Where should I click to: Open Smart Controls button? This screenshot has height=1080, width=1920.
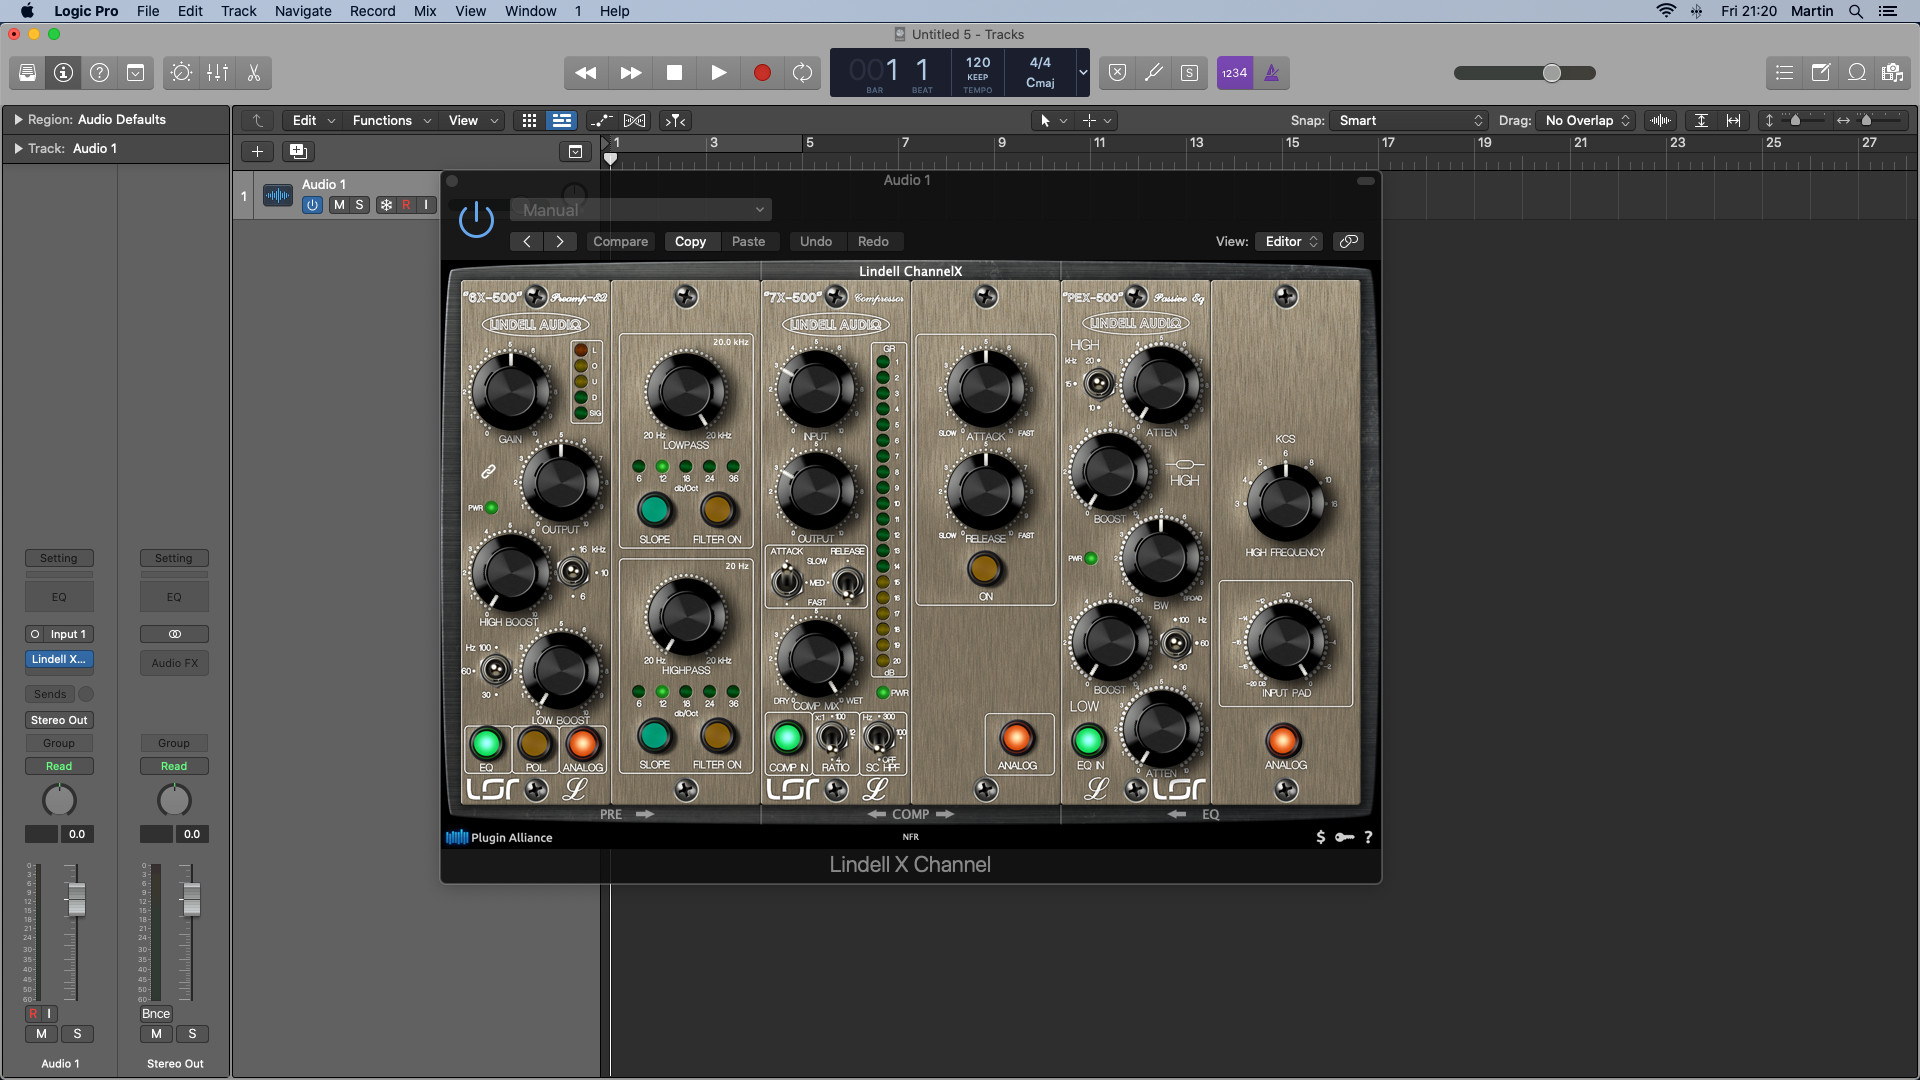(181, 73)
